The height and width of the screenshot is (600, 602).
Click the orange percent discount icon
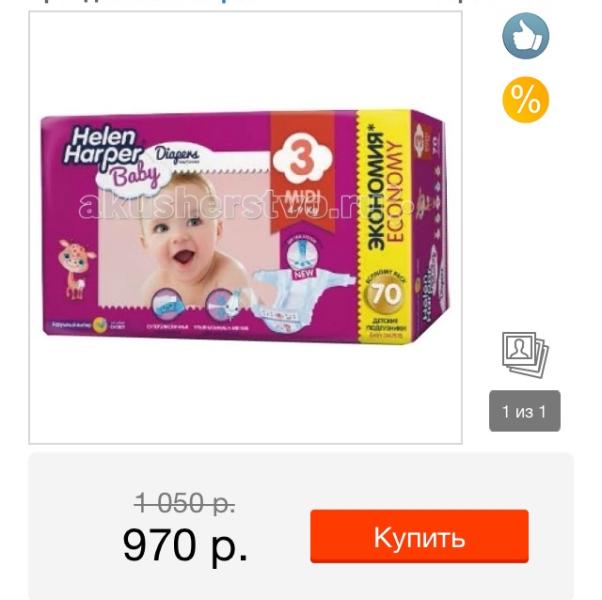coord(525,100)
